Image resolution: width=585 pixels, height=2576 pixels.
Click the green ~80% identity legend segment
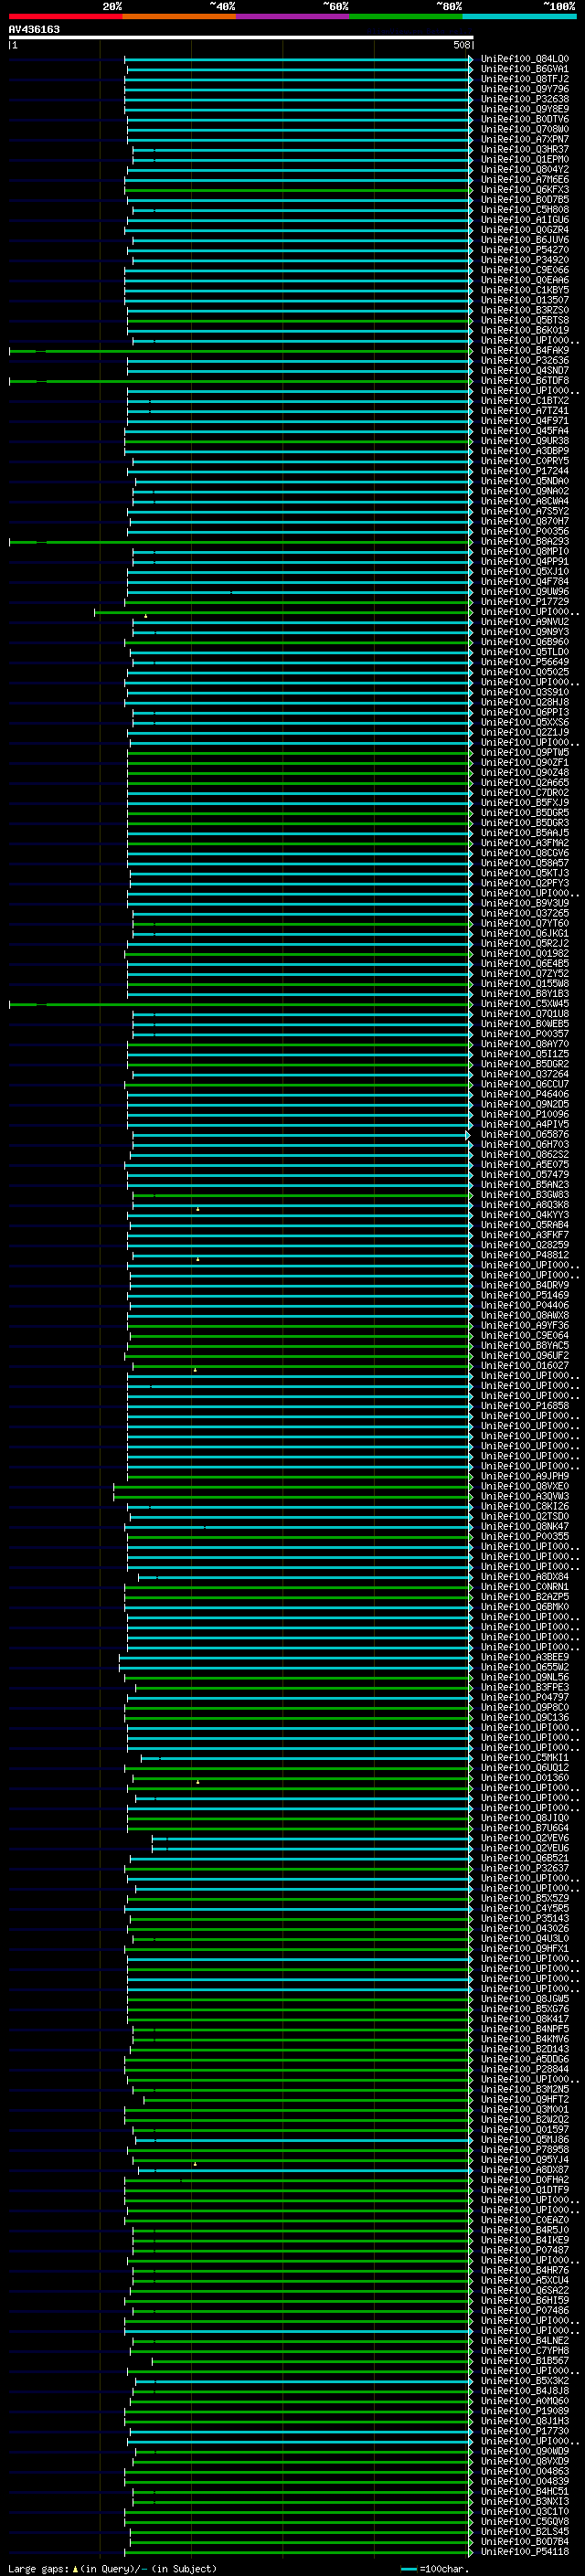click(x=406, y=16)
